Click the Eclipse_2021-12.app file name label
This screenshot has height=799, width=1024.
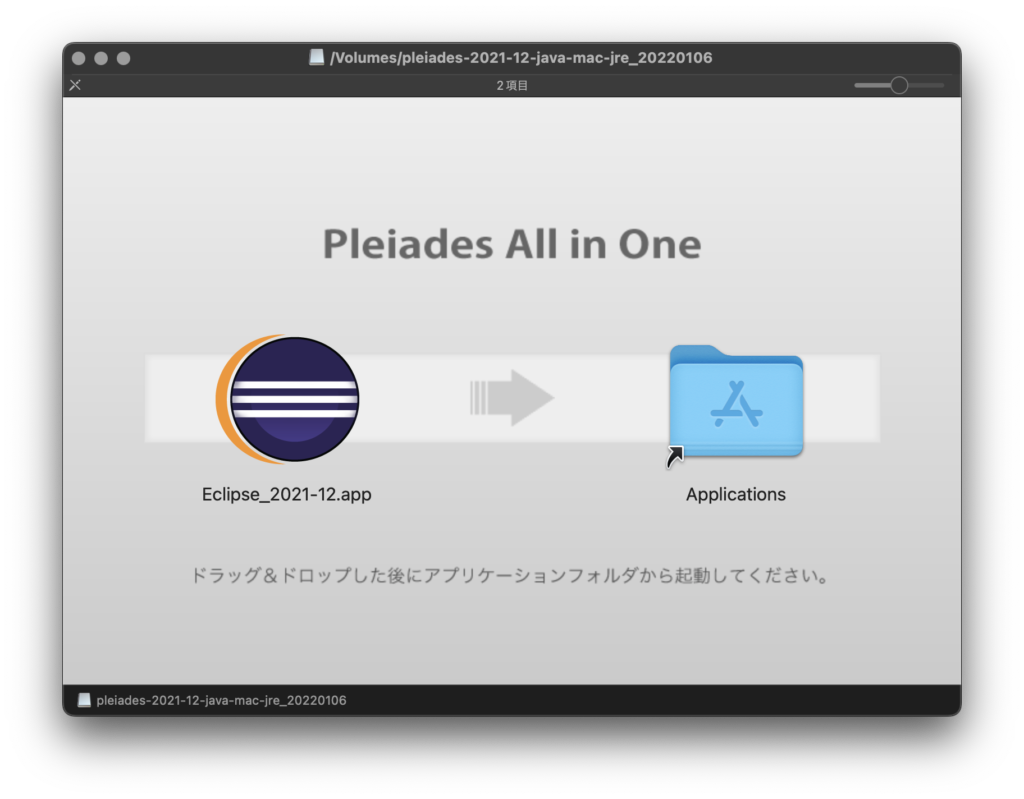coord(287,495)
